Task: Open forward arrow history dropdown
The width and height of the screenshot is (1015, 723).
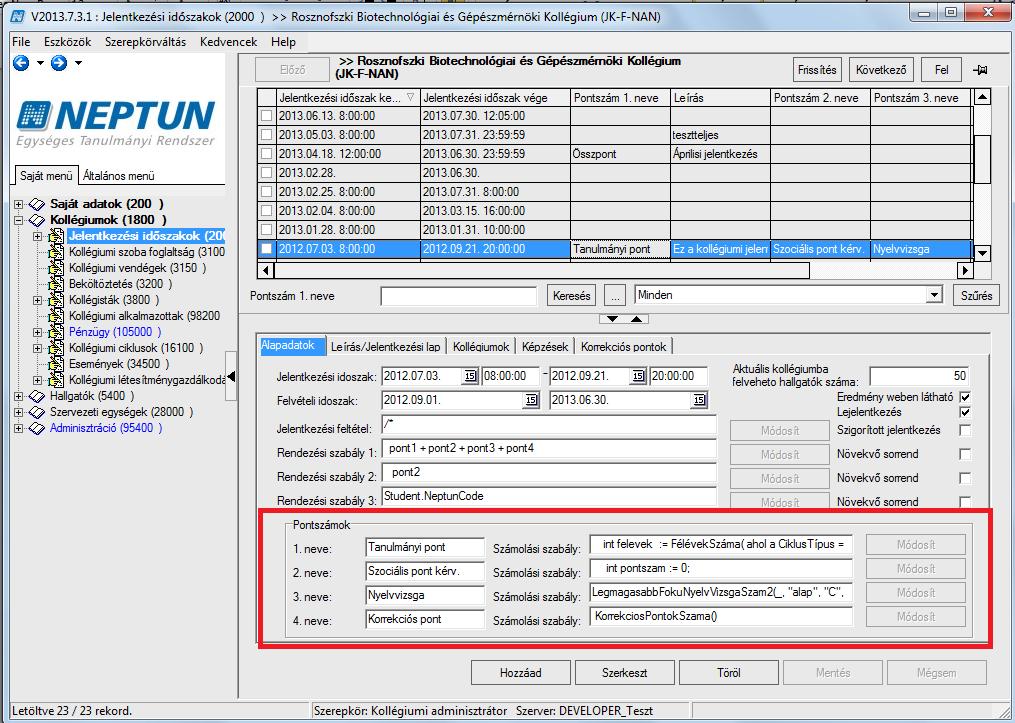Action: 78,63
